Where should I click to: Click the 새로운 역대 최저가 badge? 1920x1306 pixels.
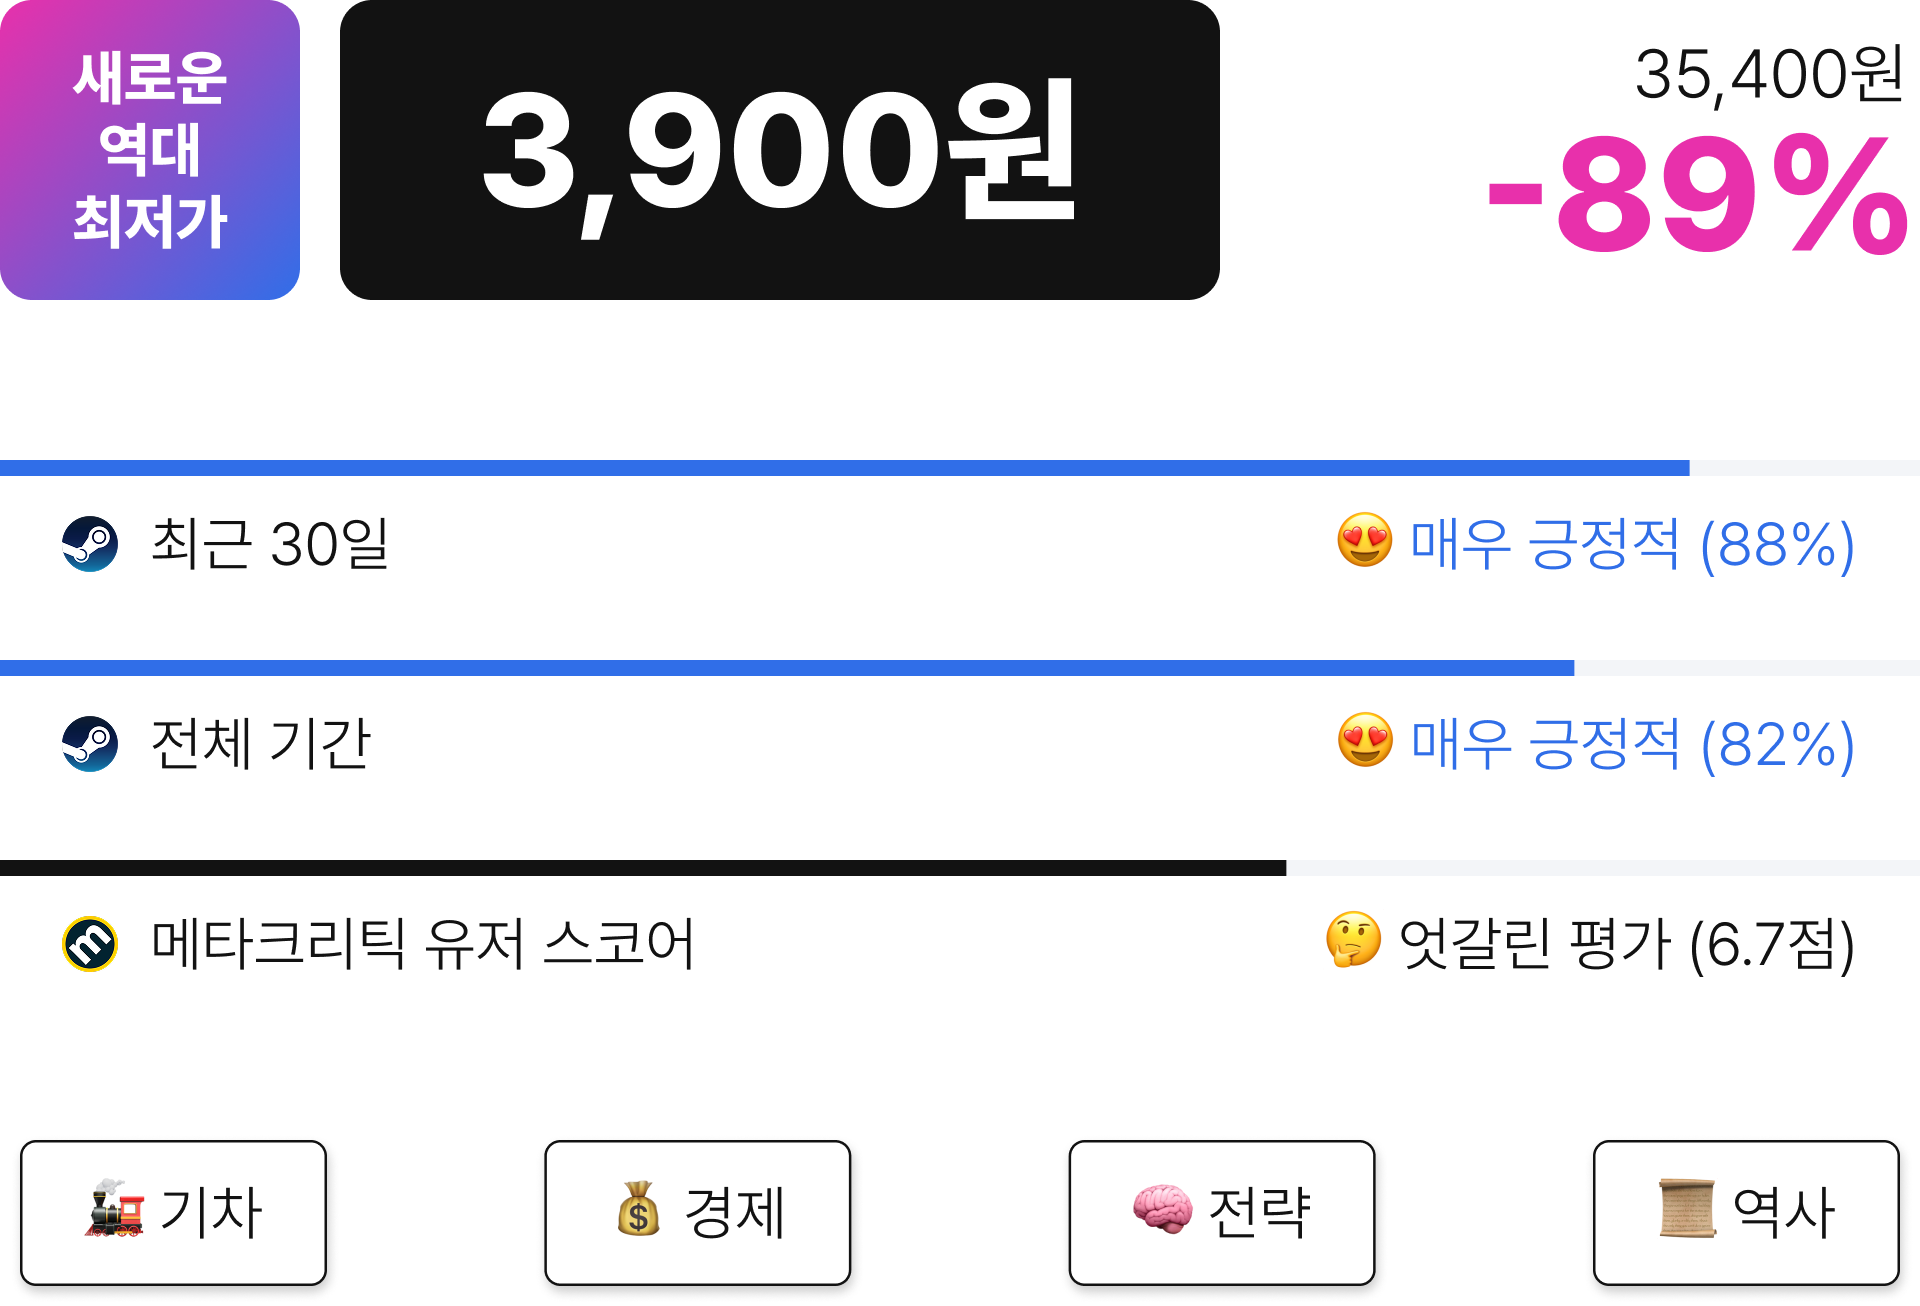[150, 150]
